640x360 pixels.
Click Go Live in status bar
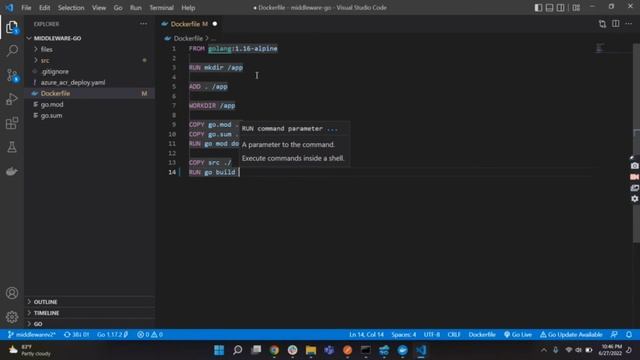pyautogui.click(x=518, y=334)
